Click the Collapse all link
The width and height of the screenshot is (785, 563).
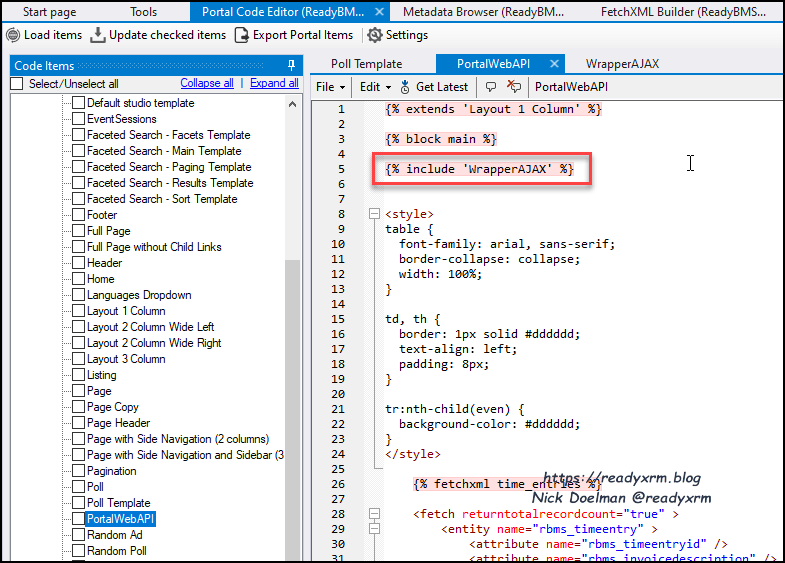[x=207, y=84]
